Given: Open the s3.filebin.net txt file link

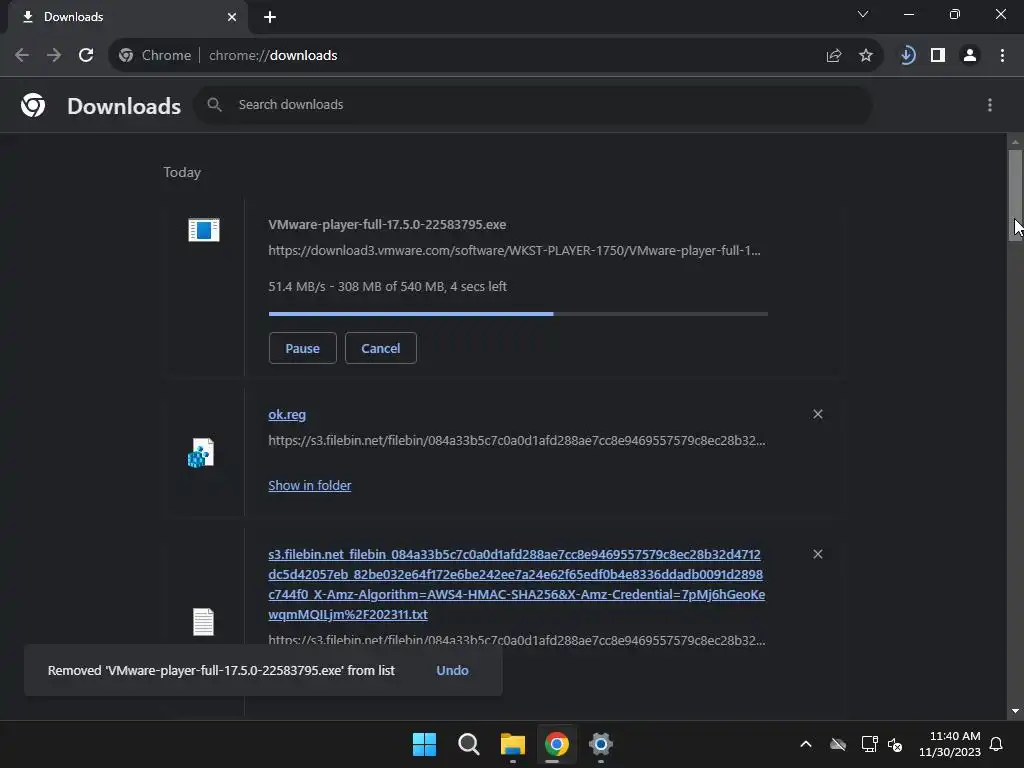Looking at the screenshot, I should 517,584.
